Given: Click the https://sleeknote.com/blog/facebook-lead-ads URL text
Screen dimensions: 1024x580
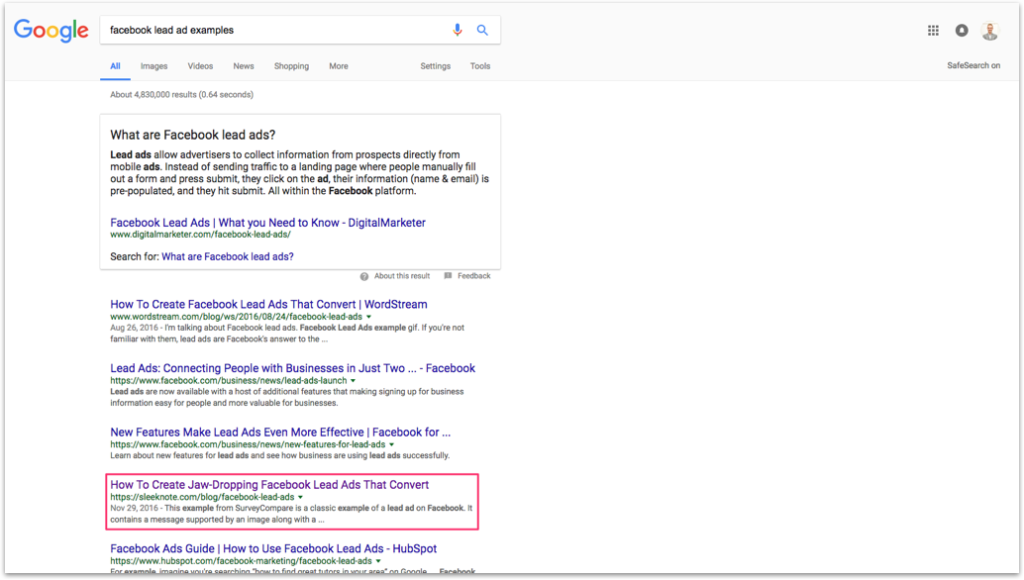Looking at the screenshot, I should pos(202,497).
